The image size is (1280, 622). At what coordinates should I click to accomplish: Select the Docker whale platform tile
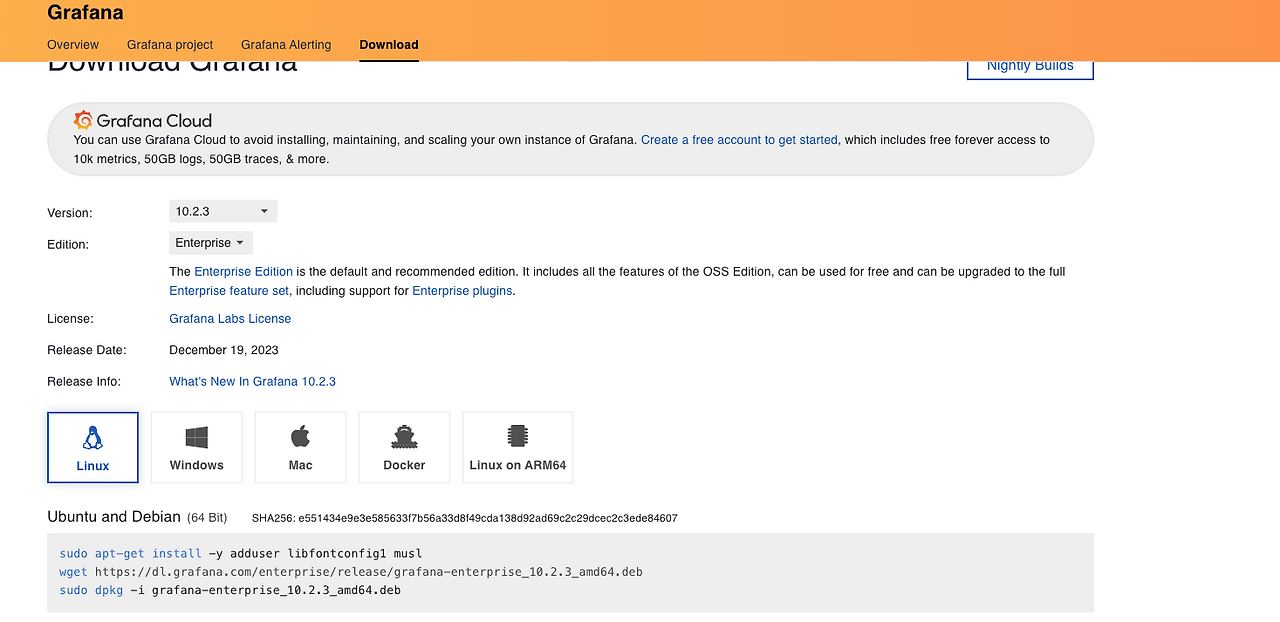404,447
